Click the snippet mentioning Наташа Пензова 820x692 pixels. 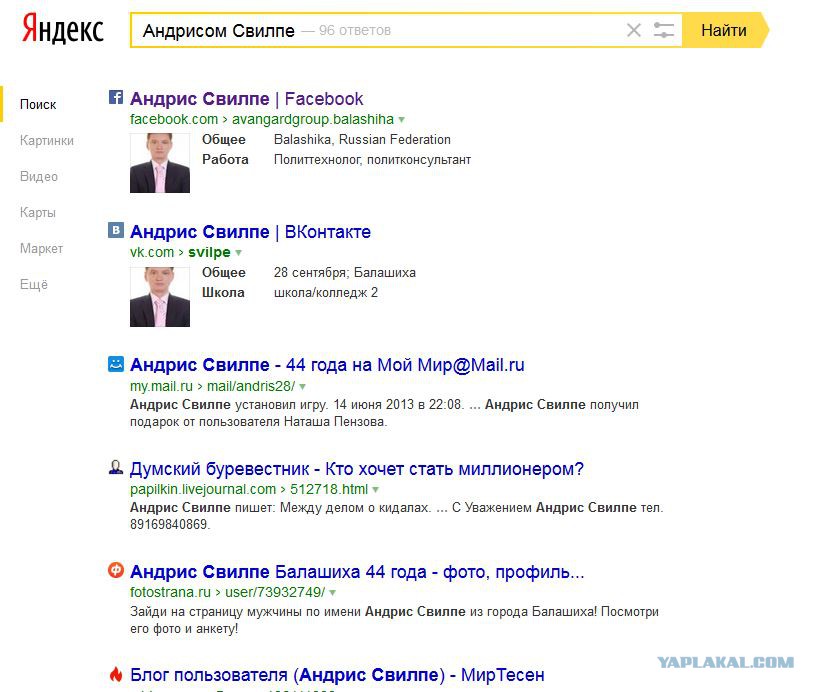[384, 413]
